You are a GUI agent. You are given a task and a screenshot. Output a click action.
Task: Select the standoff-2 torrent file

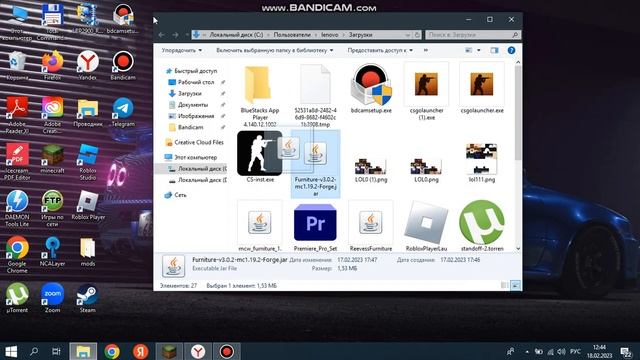point(482,226)
